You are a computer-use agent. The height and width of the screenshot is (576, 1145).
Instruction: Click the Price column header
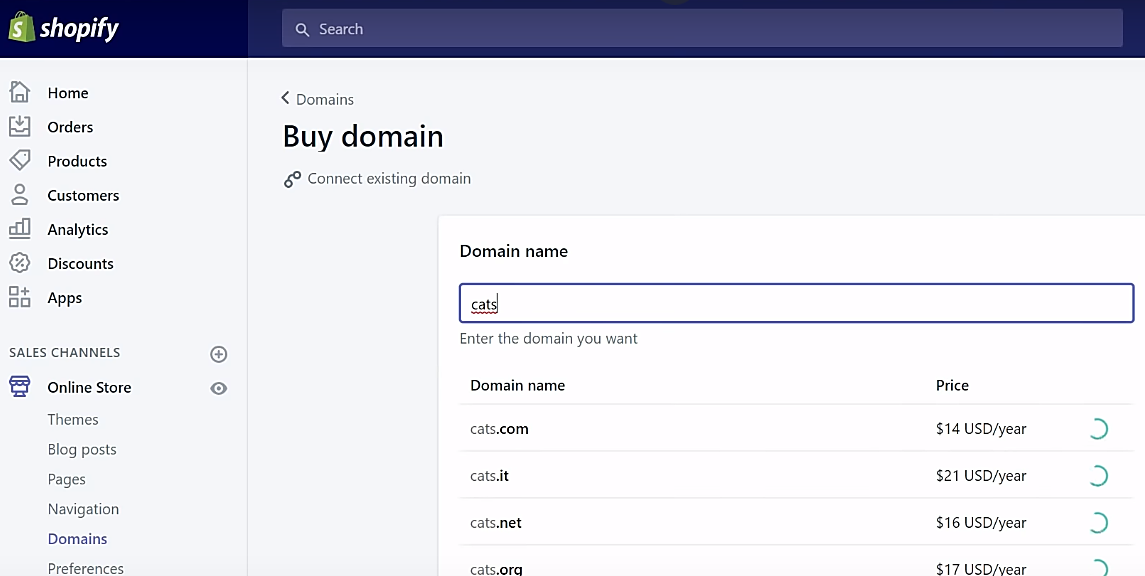[952, 385]
